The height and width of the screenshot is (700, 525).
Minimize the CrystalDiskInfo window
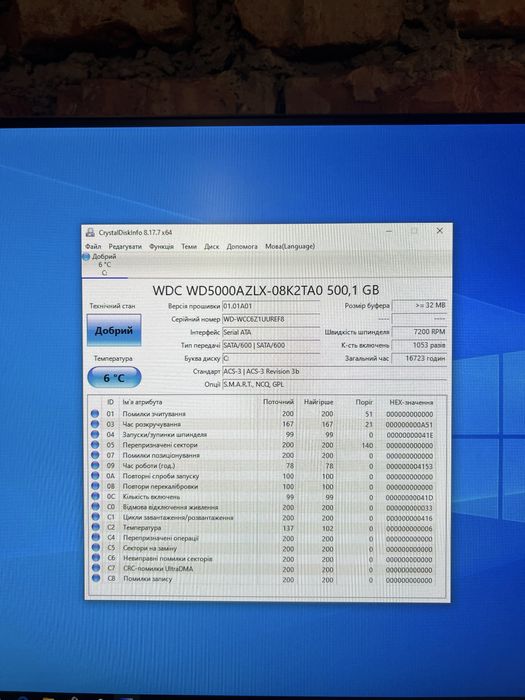click(389, 231)
